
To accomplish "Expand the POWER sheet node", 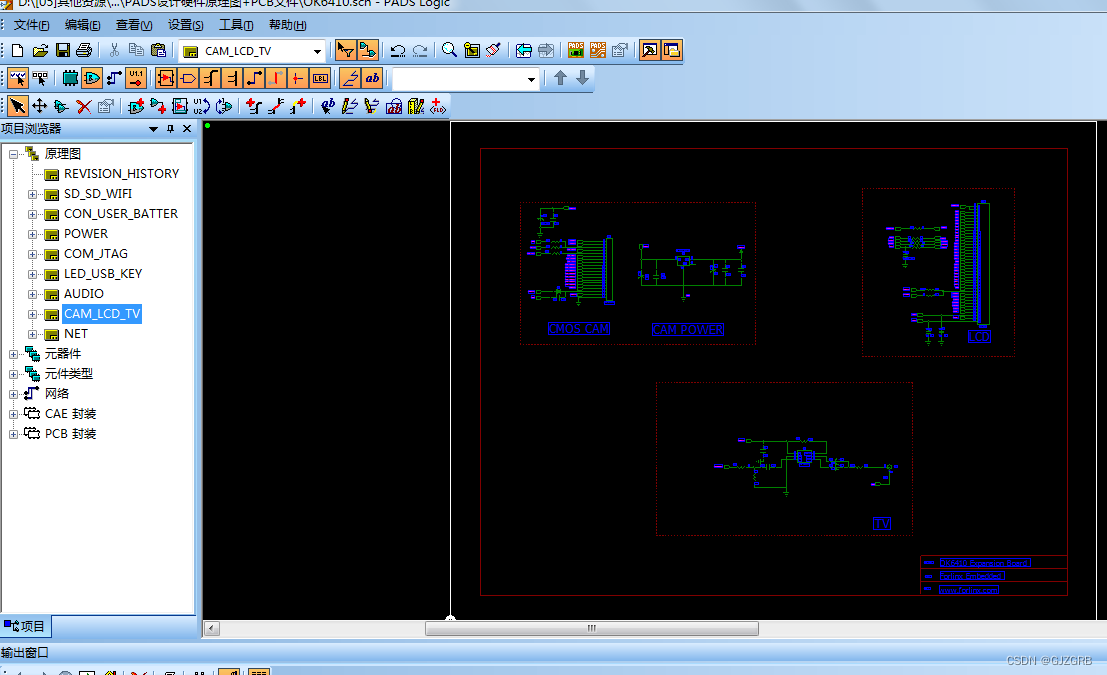I will point(32,234).
